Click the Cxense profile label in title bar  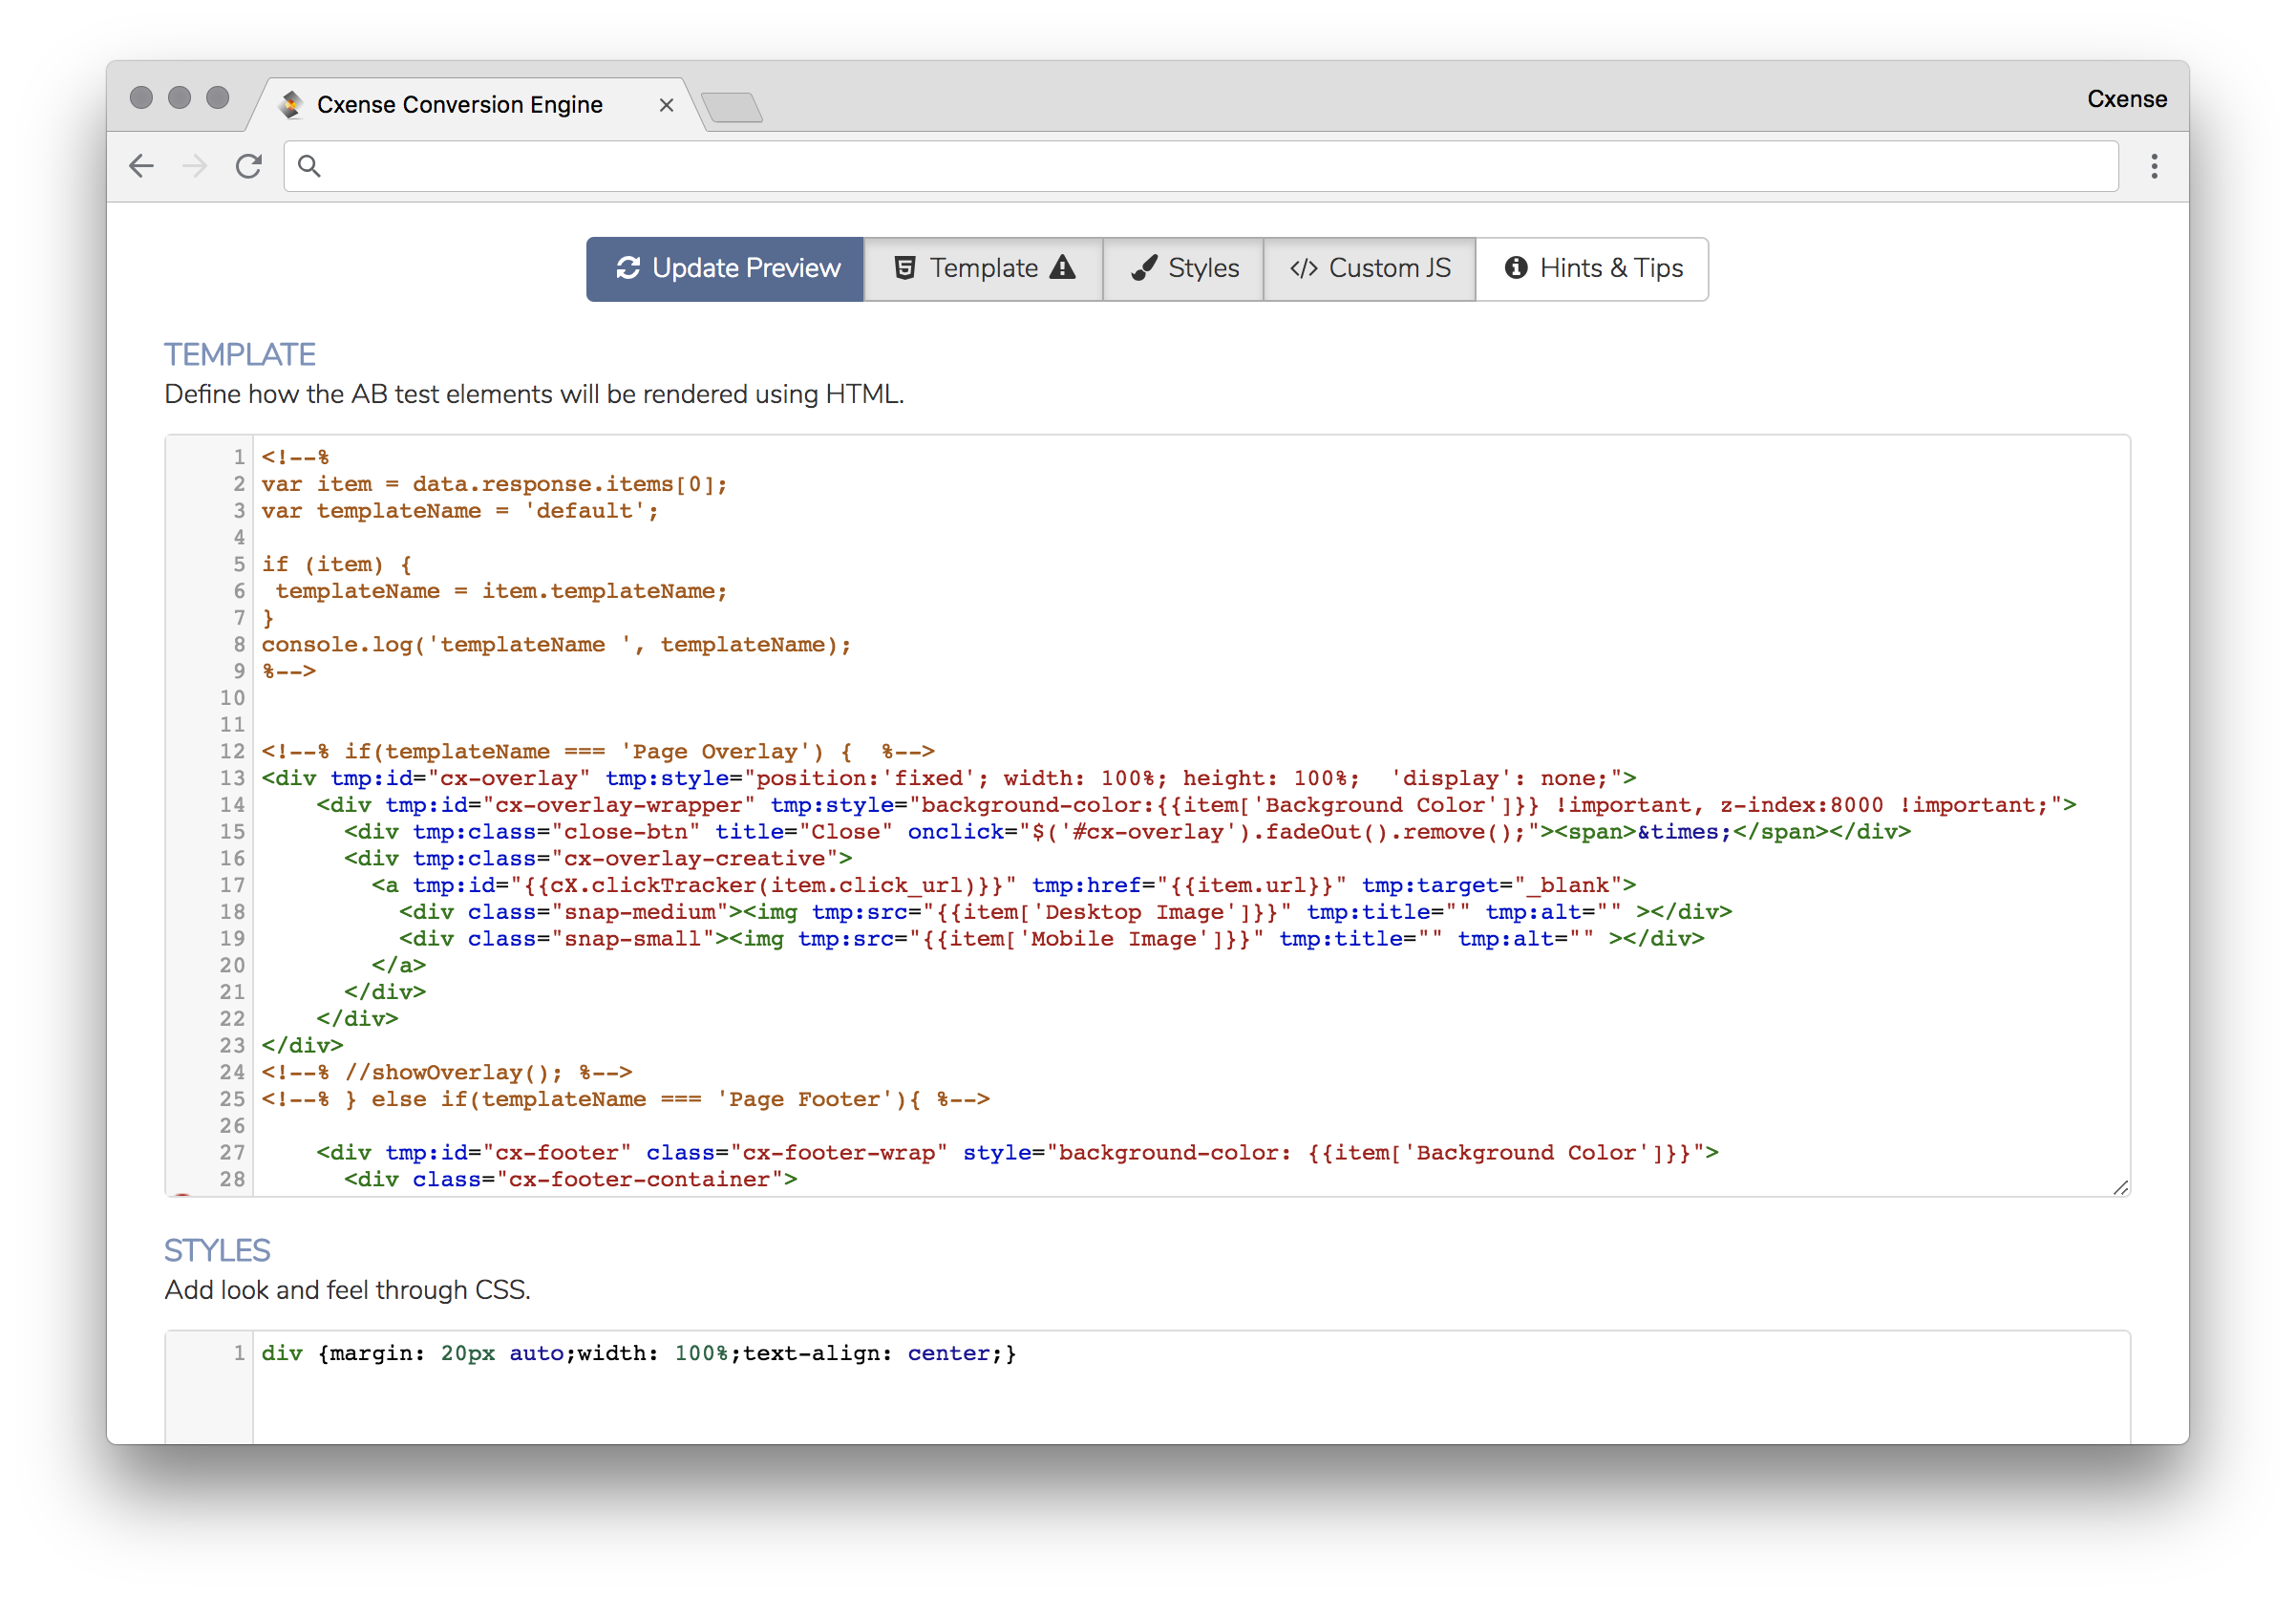[x=2126, y=99]
